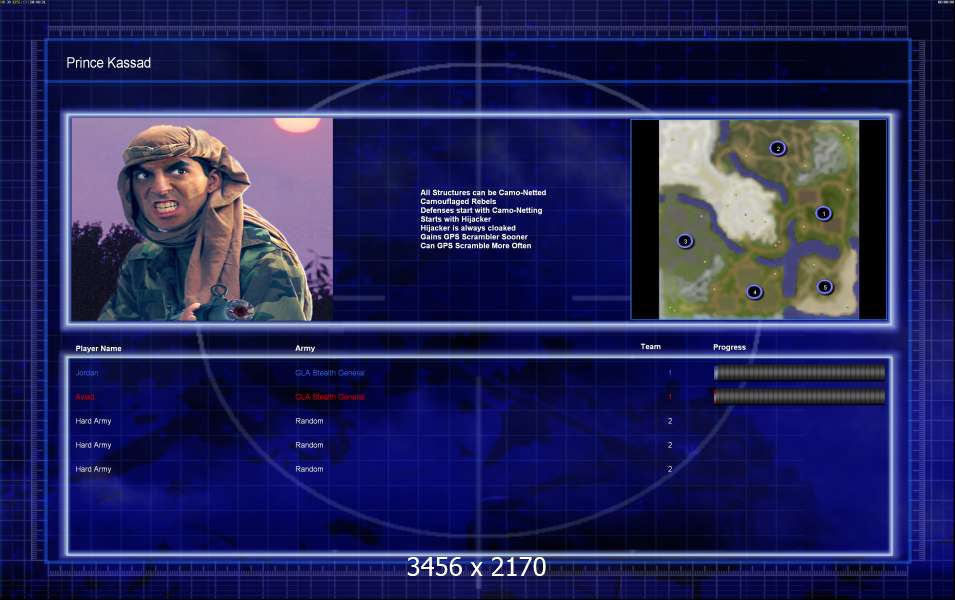Click the 'Starts with Hijacker' line
Viewport: 955px width, 600px height.
[456, 219]
